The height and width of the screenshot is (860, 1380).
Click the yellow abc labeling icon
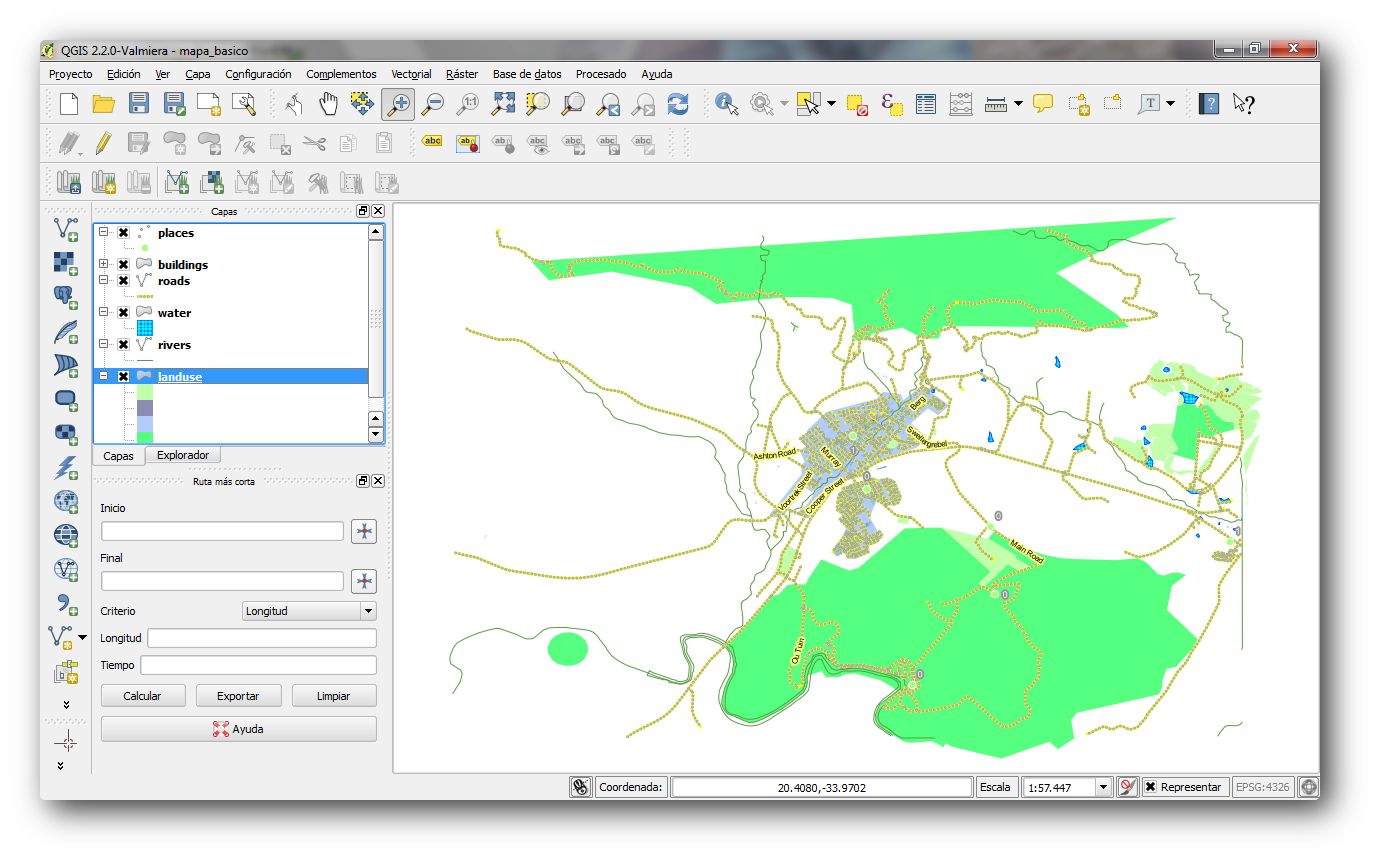click(432, 142)
